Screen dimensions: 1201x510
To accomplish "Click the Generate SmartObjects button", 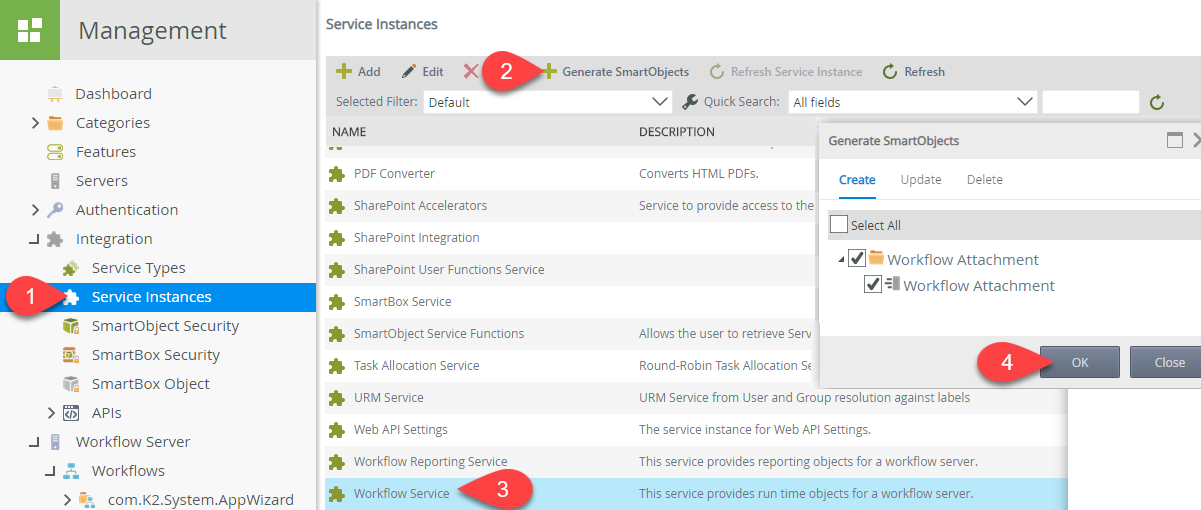I will 616,72.
